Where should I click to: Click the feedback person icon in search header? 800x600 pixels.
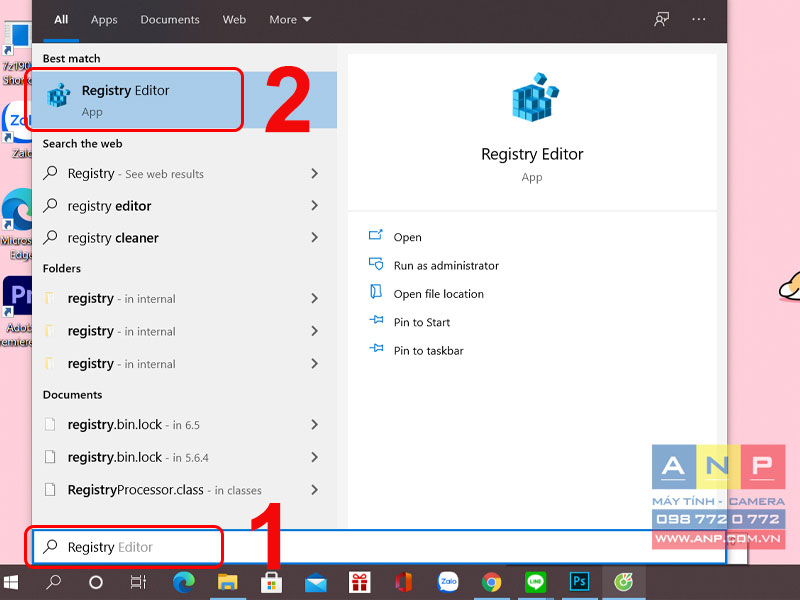click(661, 20)
